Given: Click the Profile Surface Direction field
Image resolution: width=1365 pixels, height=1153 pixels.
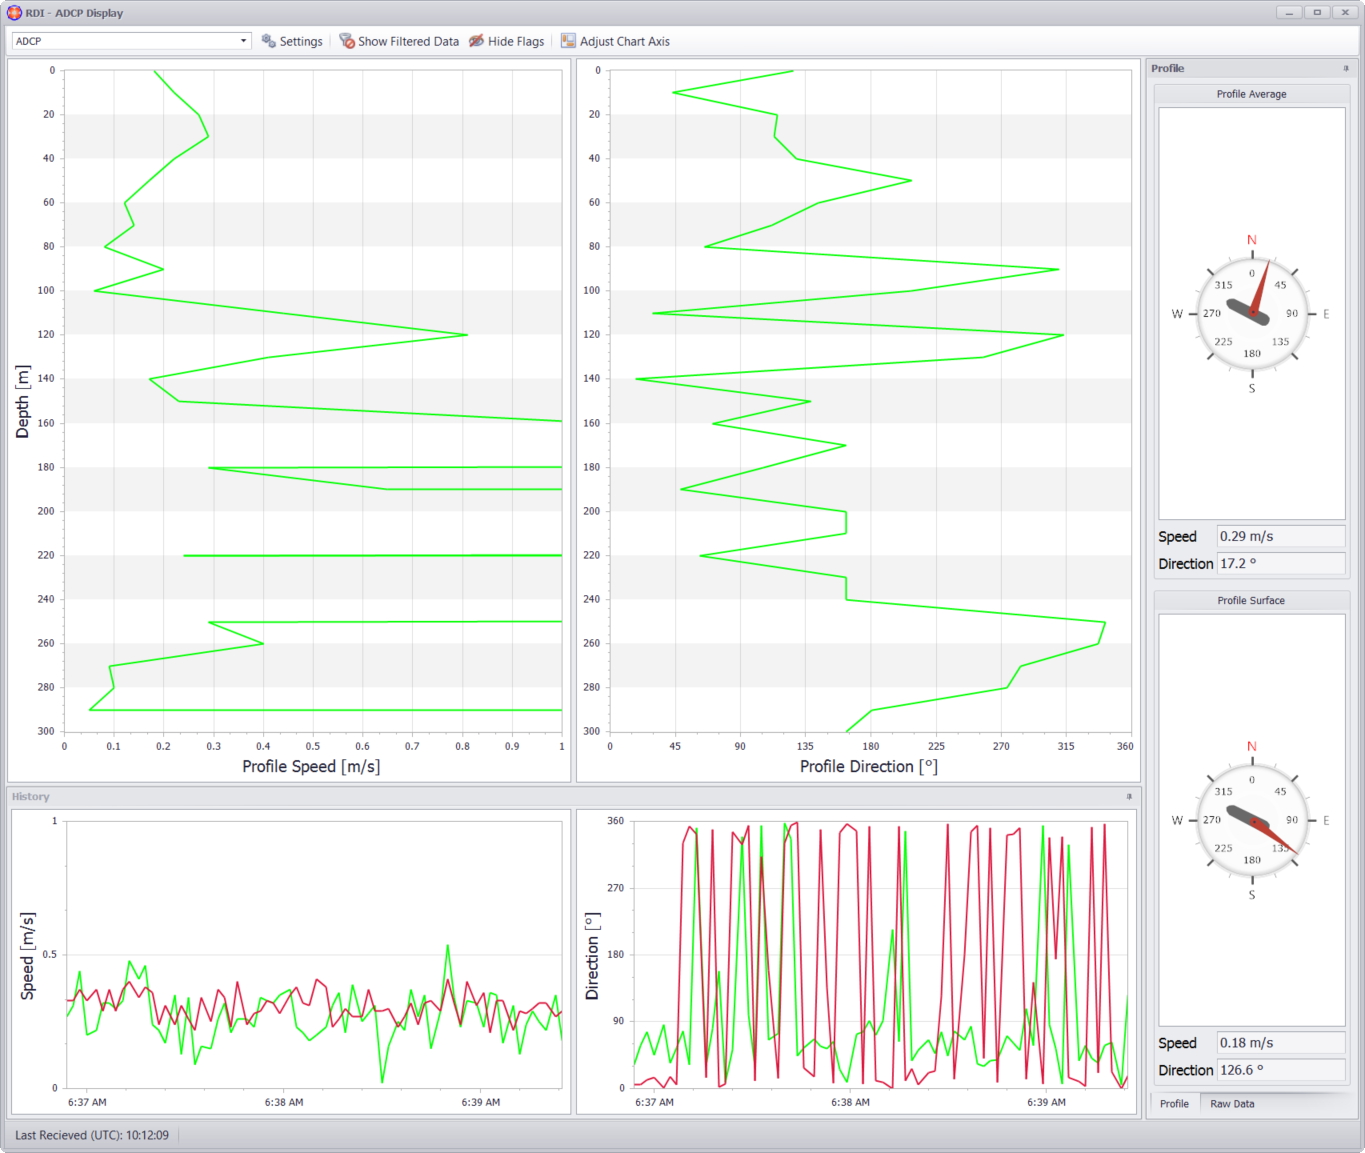Looking at the screenshot, I should (x=1281, y=1070).
